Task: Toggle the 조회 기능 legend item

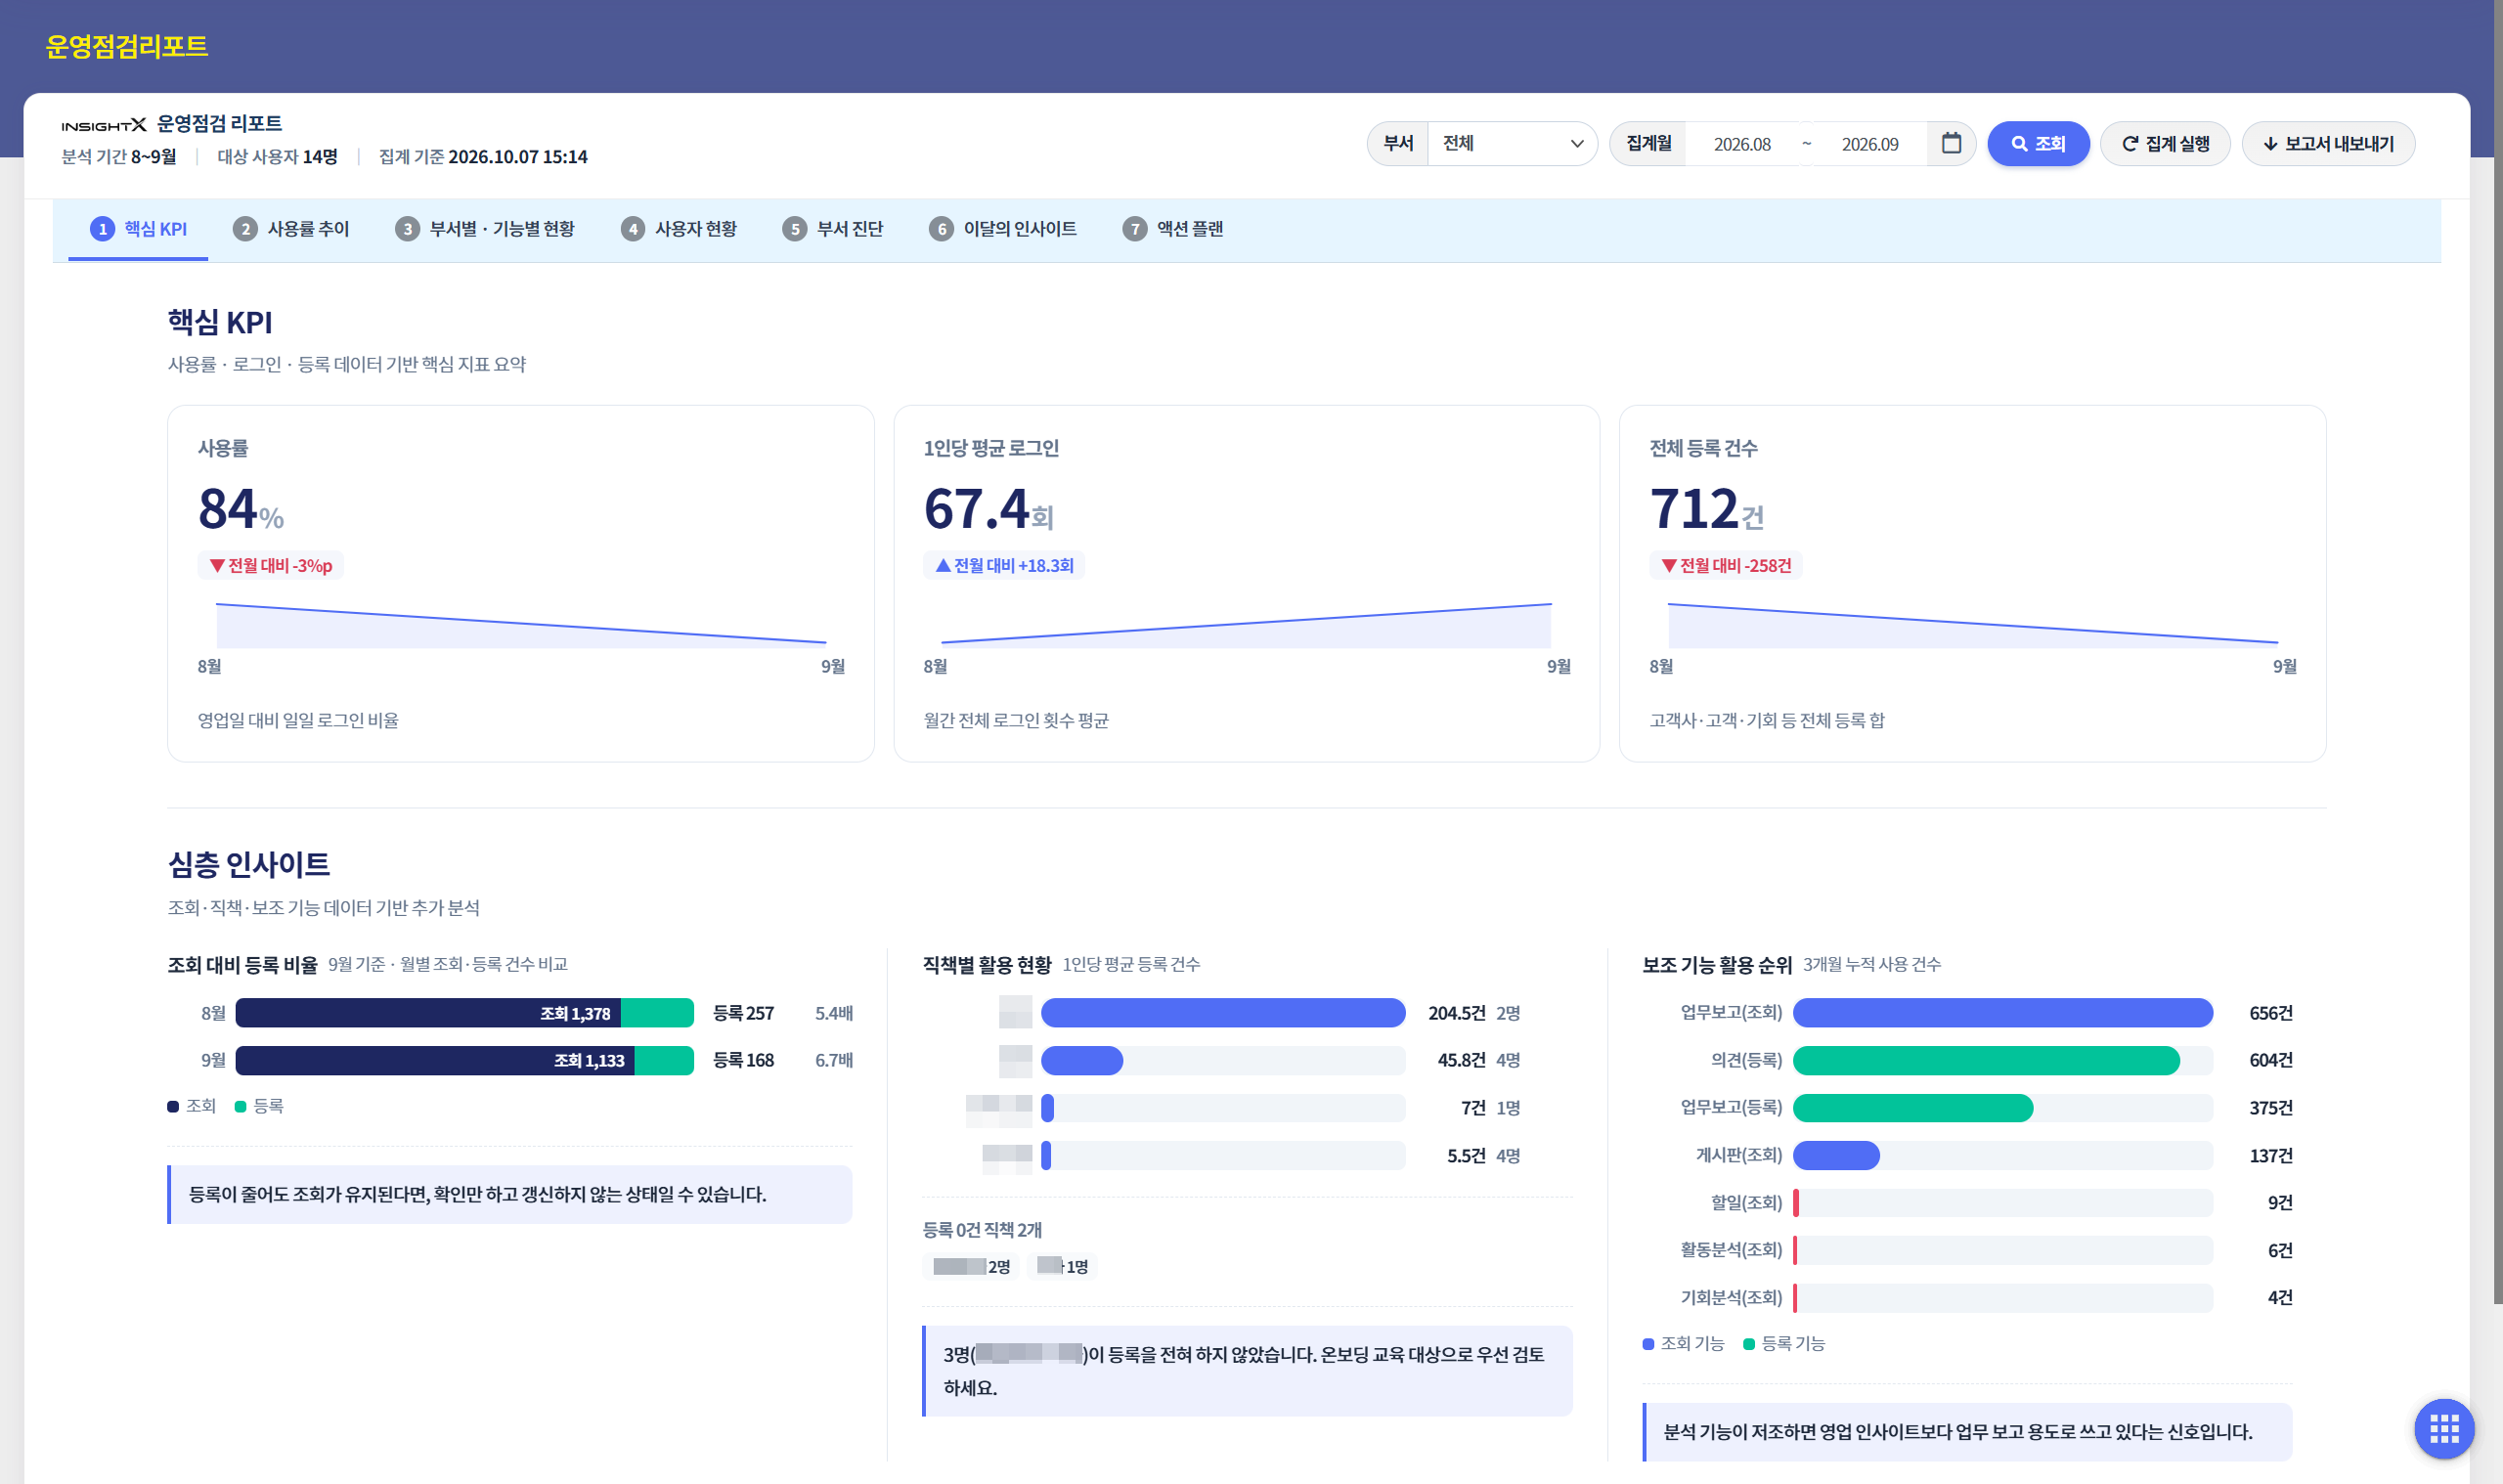Action: point(1683,1344)
